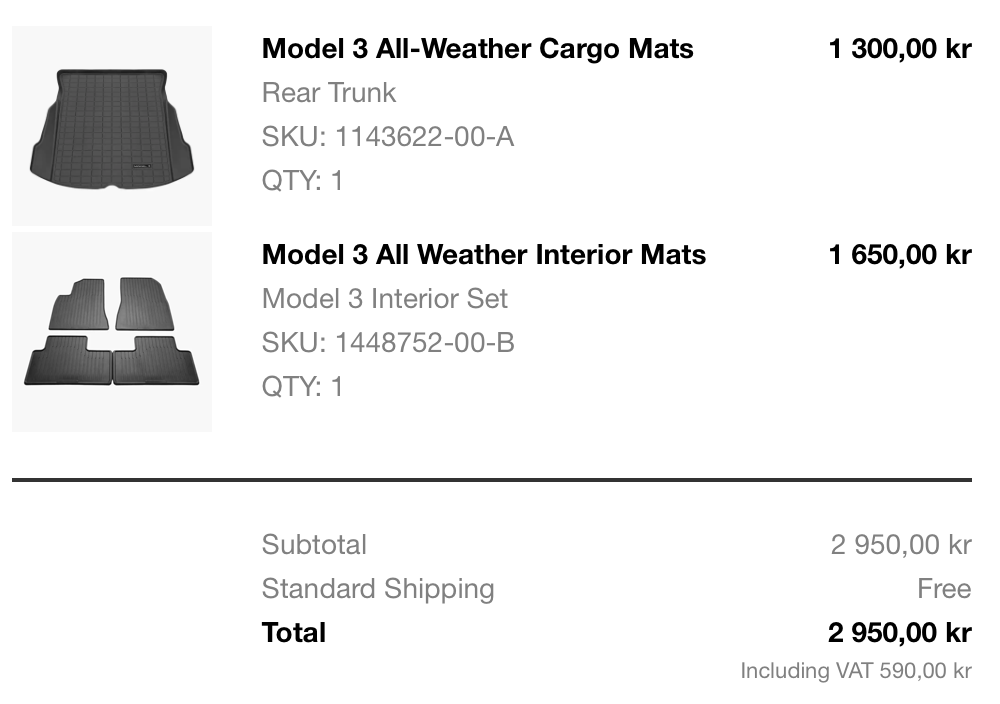Image resolution: width=1000 pixels, height=704 pixels.
Task: Open the interior mats product thumbnail
Action: [x=112, y=332]
